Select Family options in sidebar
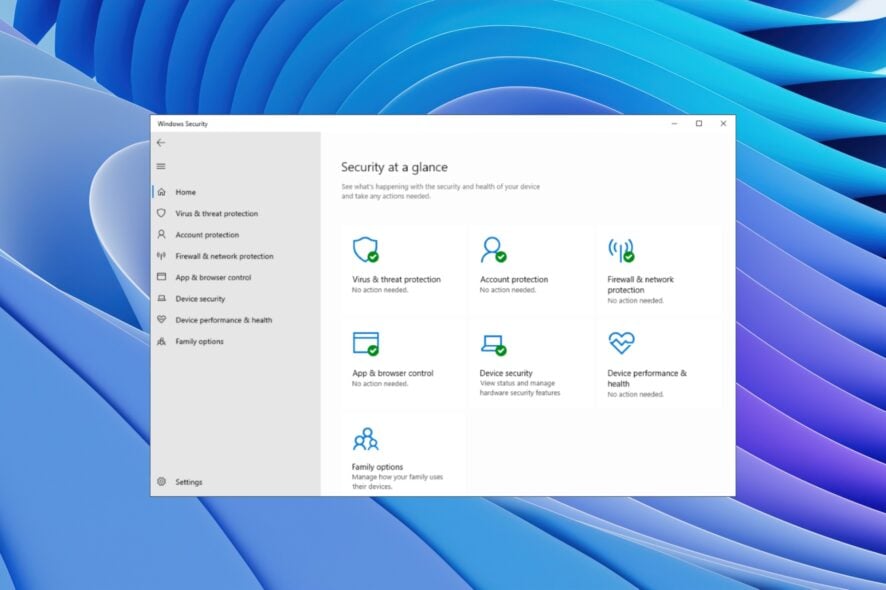 coord(199,341)
